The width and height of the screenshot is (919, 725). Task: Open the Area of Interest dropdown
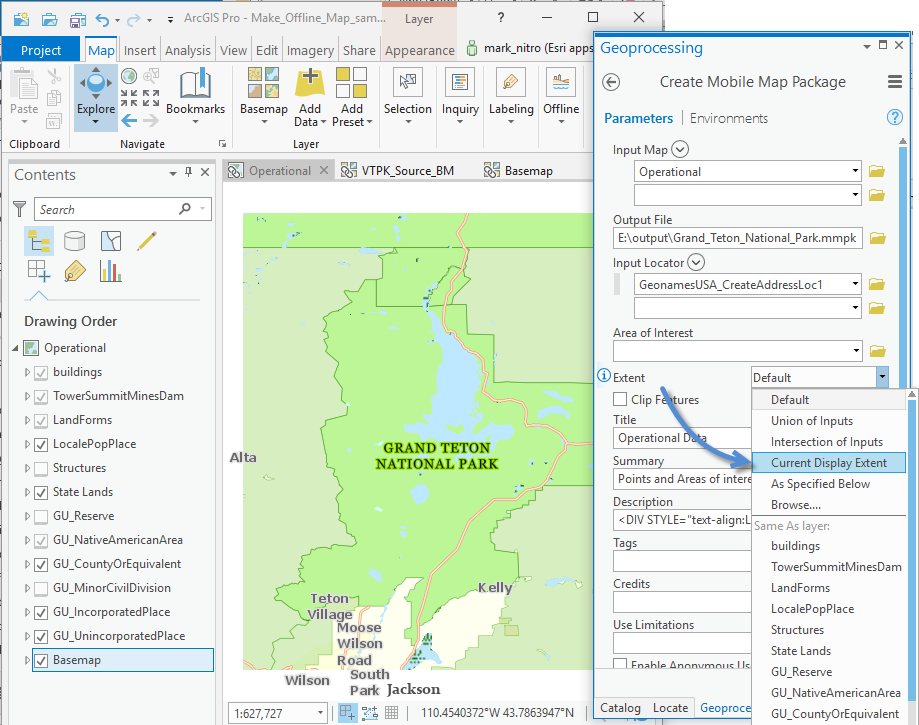click(855, 351)
